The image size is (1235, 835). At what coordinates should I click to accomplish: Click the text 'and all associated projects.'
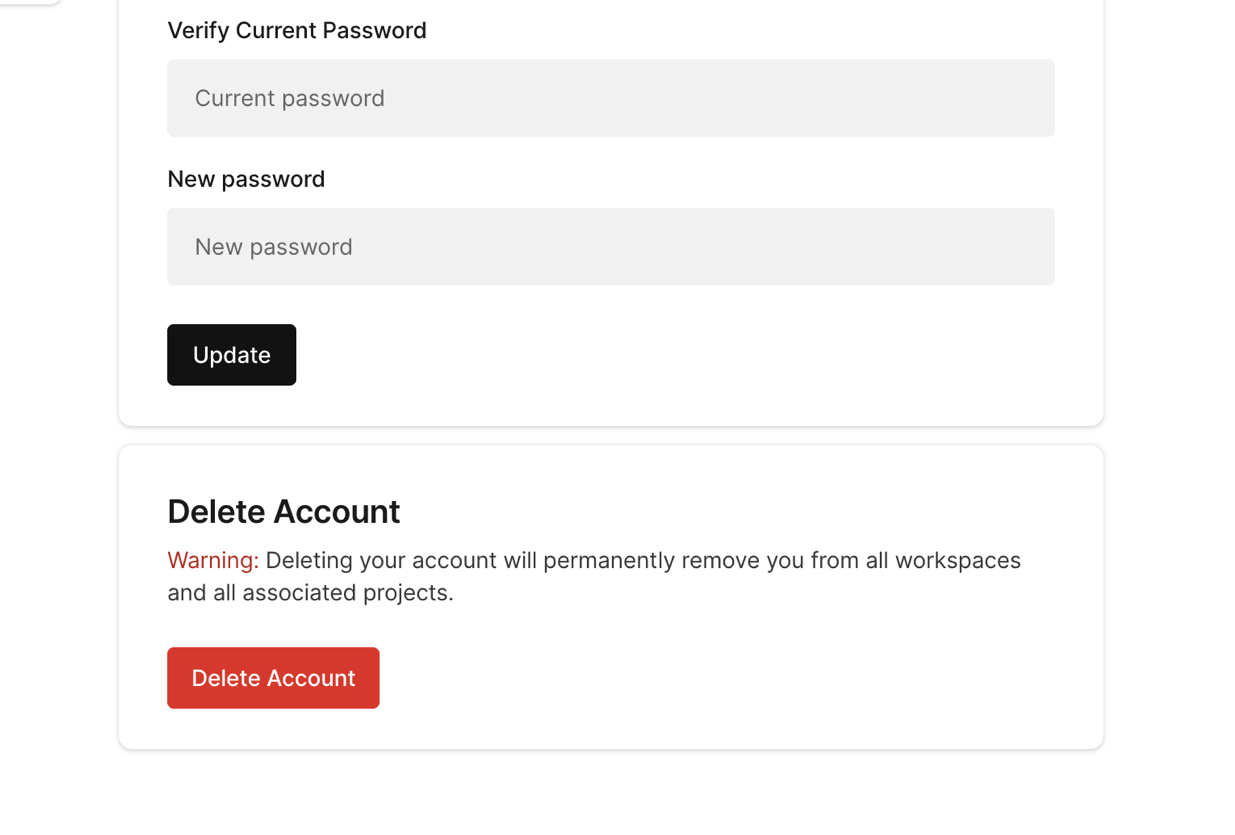click(x=310, y=593)
